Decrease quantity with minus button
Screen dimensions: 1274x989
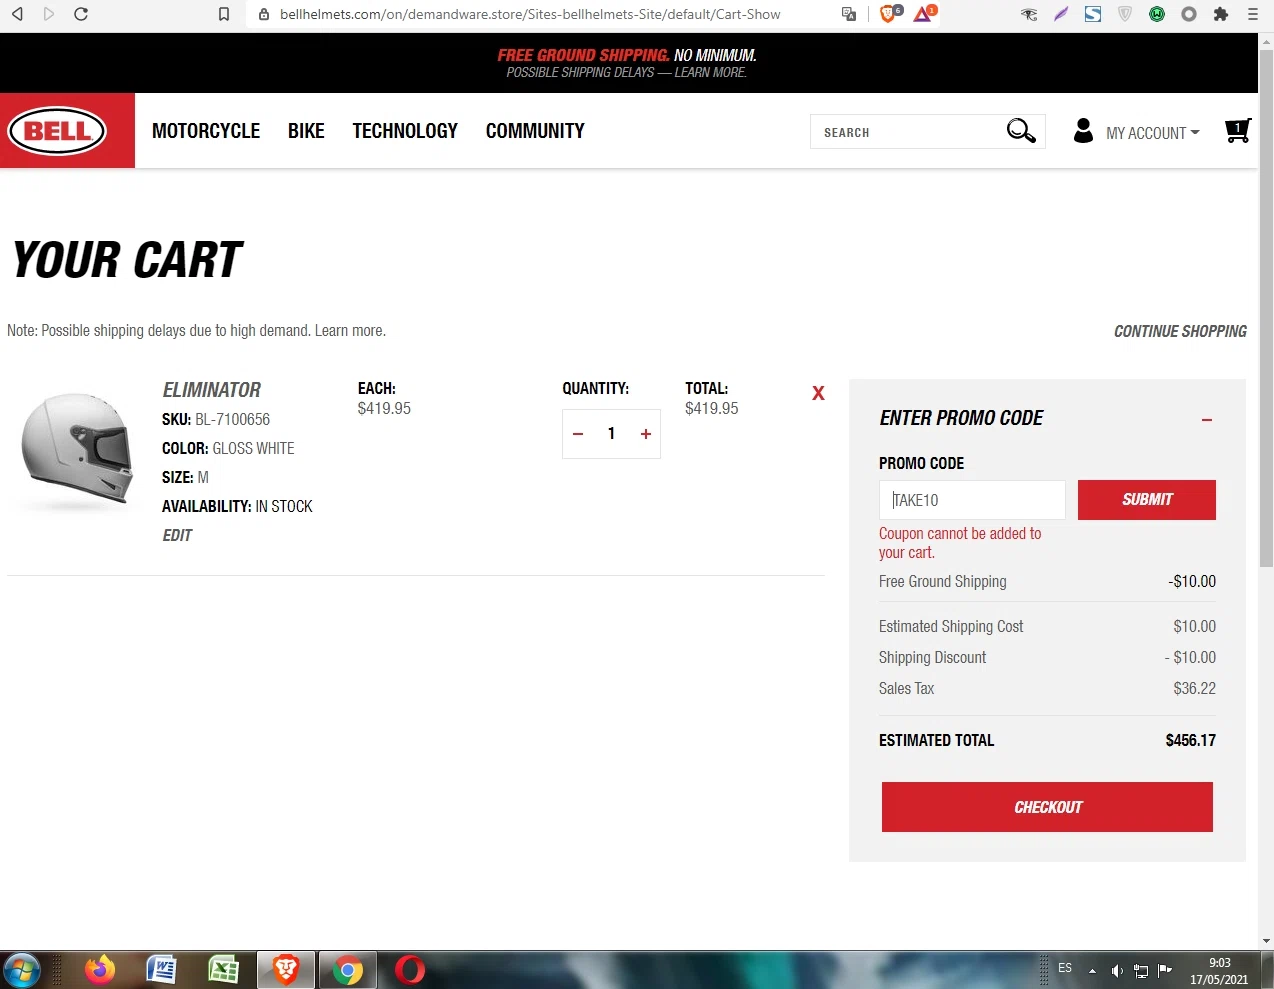point(578,434)
